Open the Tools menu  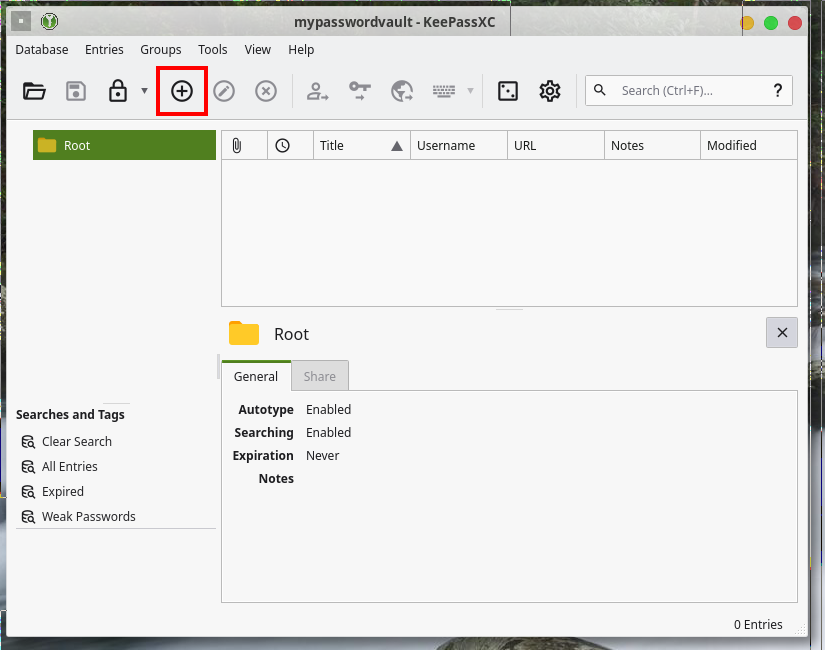[213, 49]
